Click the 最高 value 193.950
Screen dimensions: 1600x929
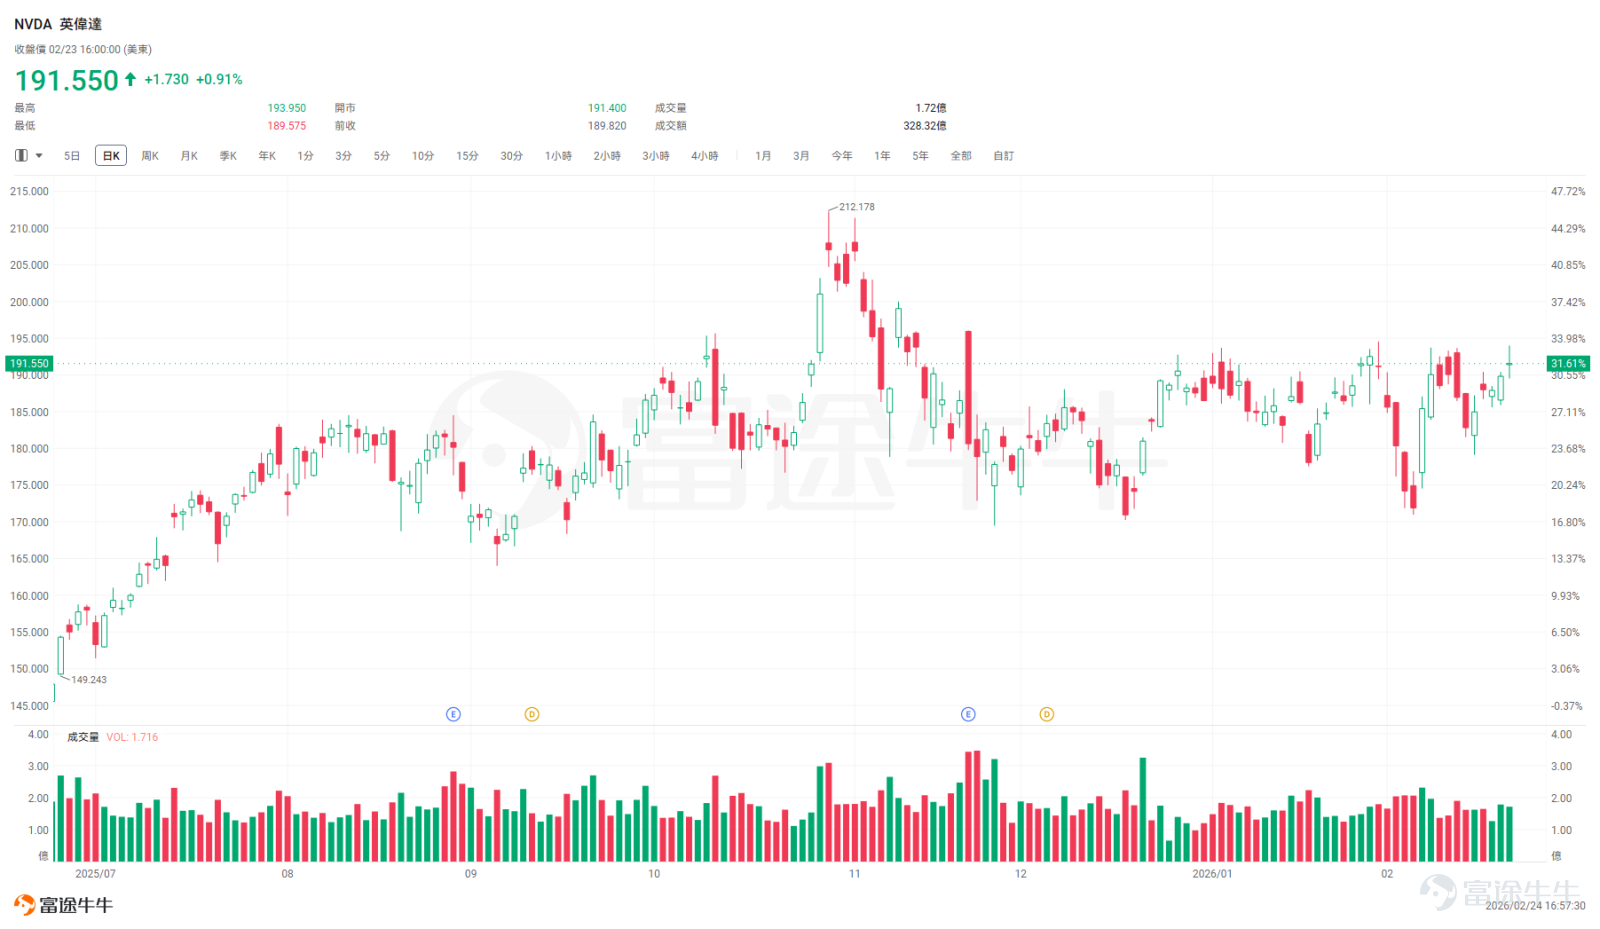pos(287,108)
